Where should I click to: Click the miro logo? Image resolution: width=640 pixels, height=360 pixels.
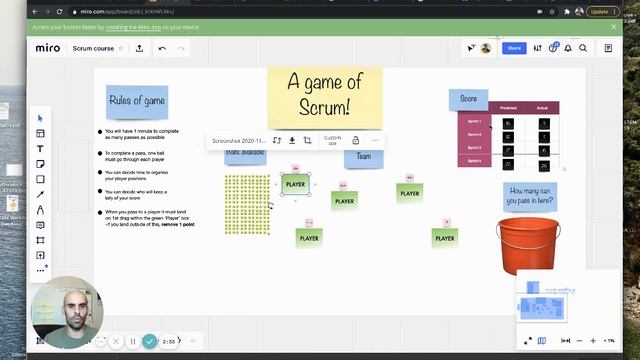[48, 48]
